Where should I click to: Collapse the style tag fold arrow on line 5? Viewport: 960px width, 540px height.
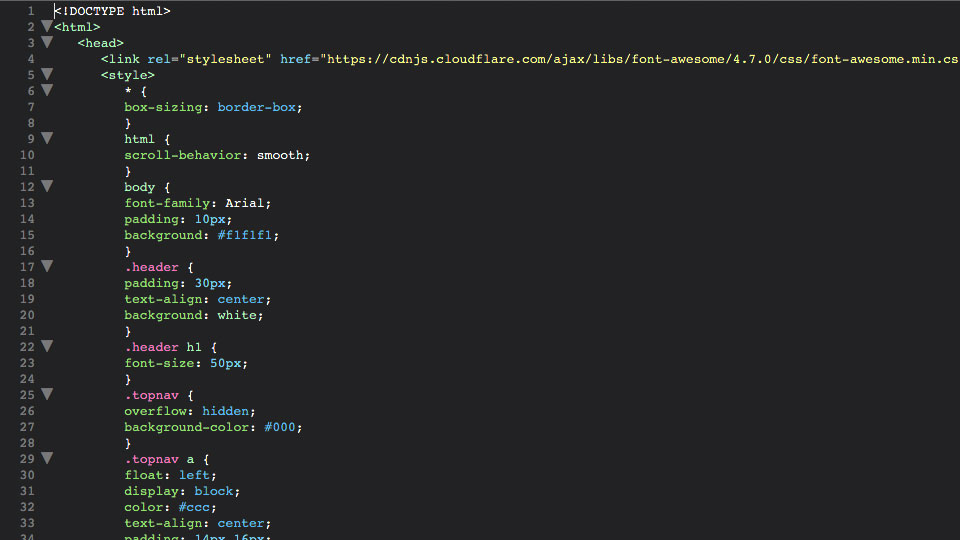tap(47, 74)
